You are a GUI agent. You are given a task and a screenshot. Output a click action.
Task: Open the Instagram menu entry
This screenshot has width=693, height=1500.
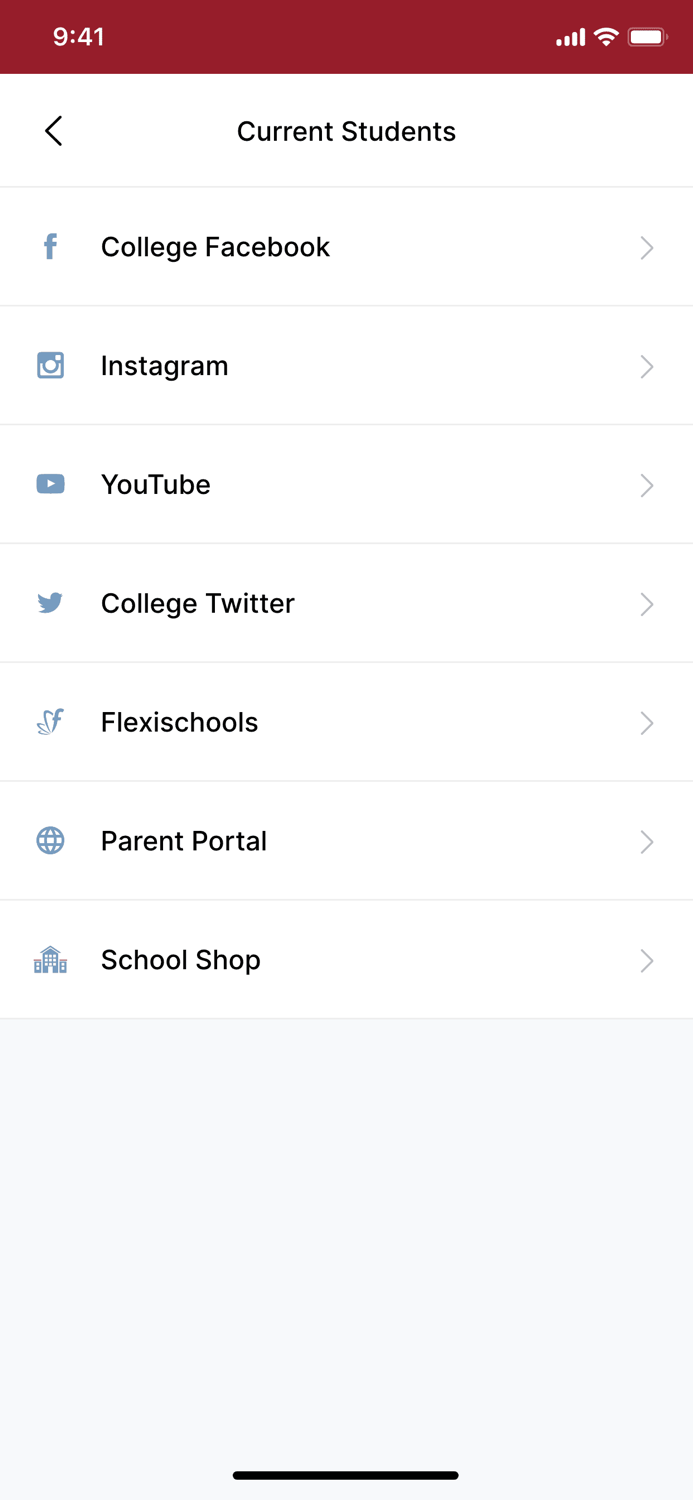(x=164, y=366)
